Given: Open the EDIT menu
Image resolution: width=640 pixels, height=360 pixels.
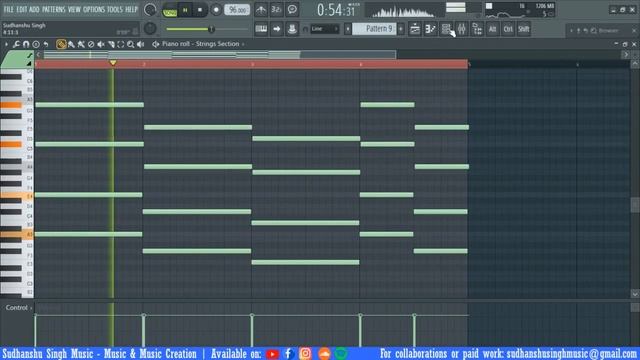Looking at the screenshot, I should 22,9.
